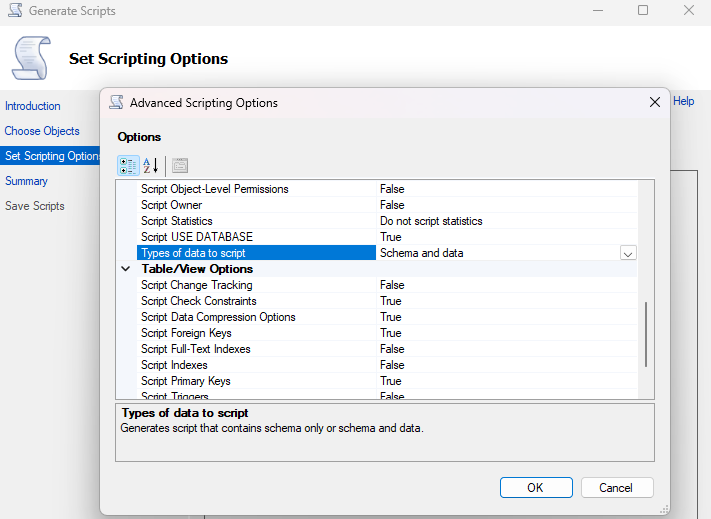711x519 pixels.
Task: Click the options list vertical scrollbar thumb
Action: [x=646, y=335]
